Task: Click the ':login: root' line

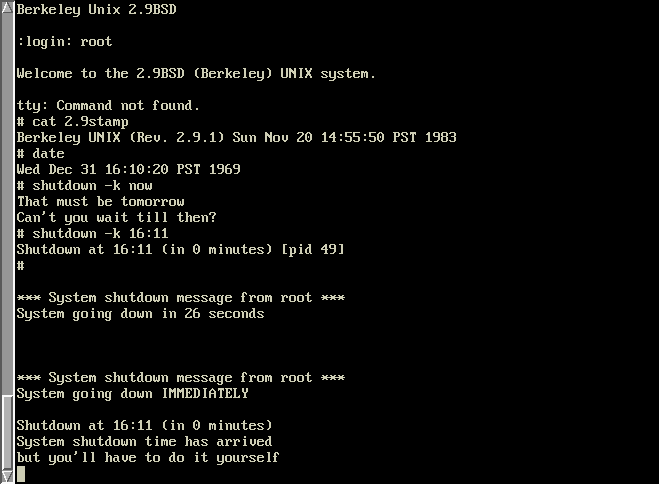Action: (64, 42)
